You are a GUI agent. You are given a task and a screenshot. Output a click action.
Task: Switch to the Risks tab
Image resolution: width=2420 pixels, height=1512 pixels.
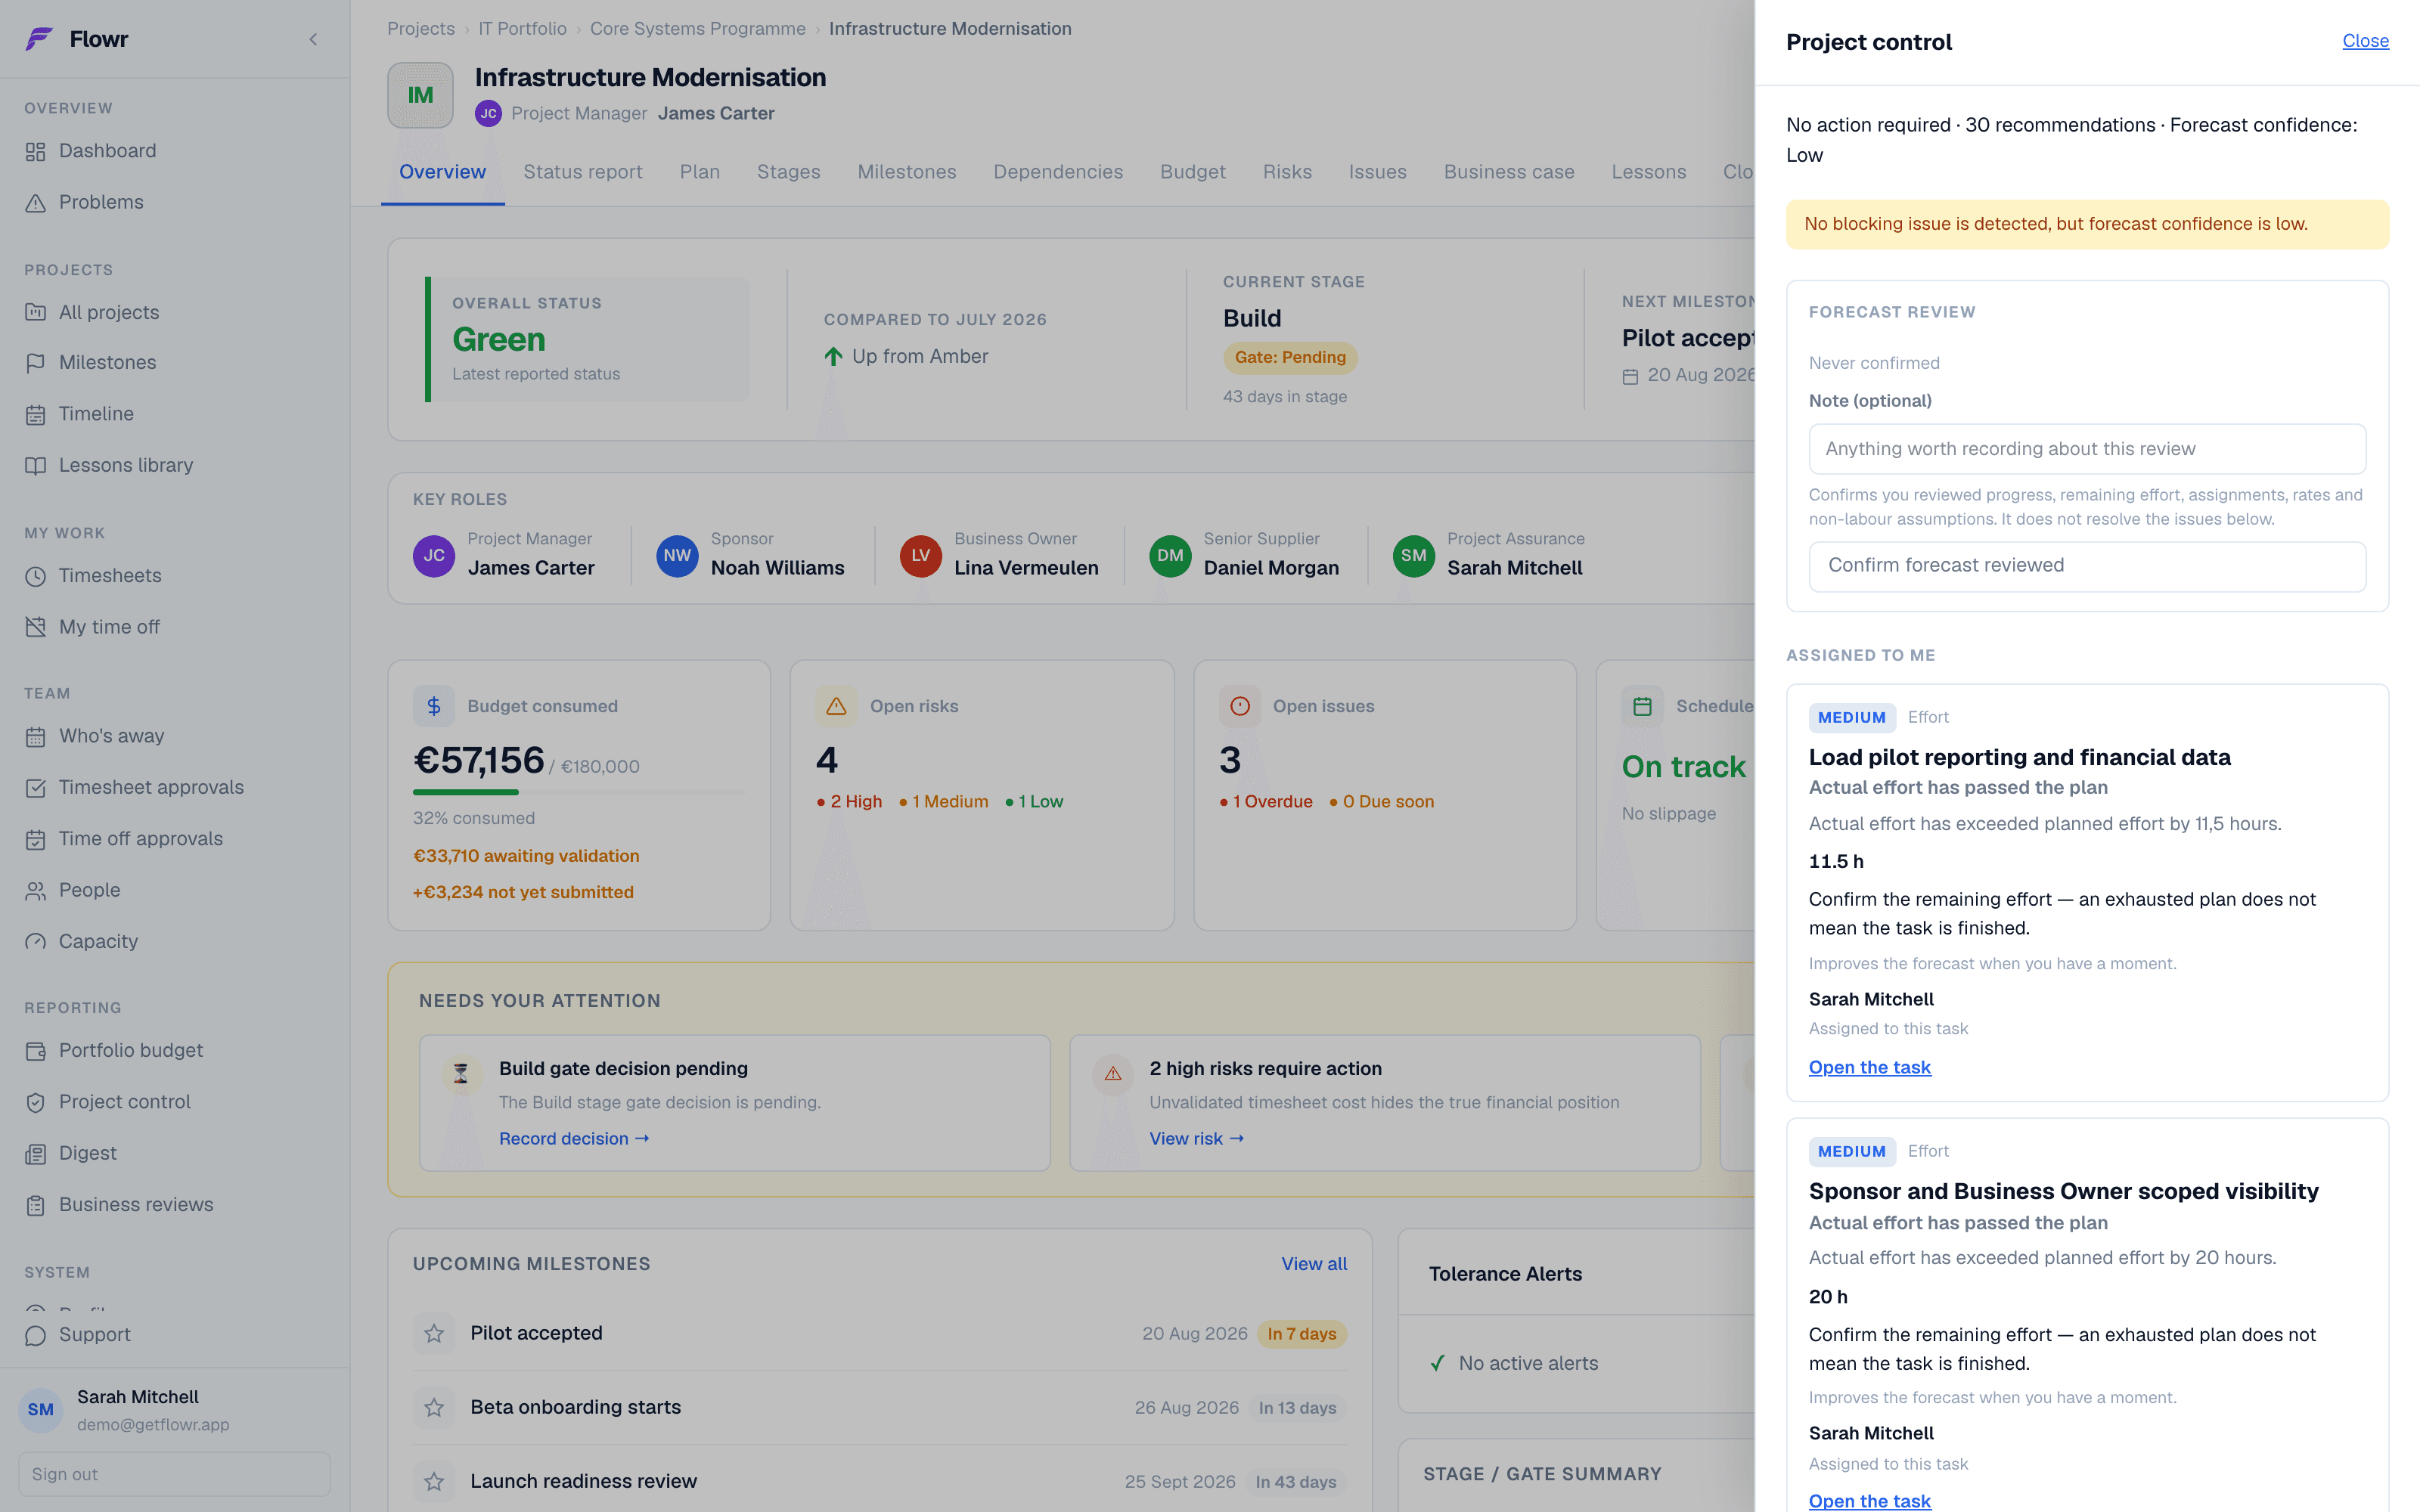click(x=1287, y=172)
